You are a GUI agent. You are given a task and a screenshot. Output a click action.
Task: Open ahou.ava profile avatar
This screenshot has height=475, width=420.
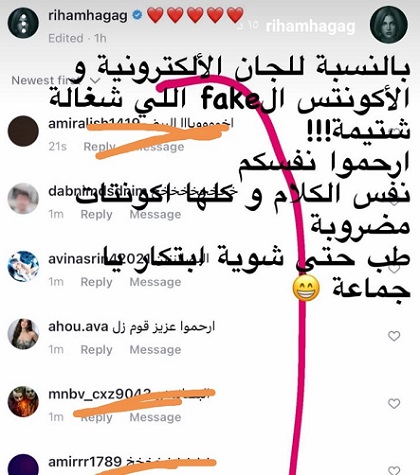(x=23, y=334)
